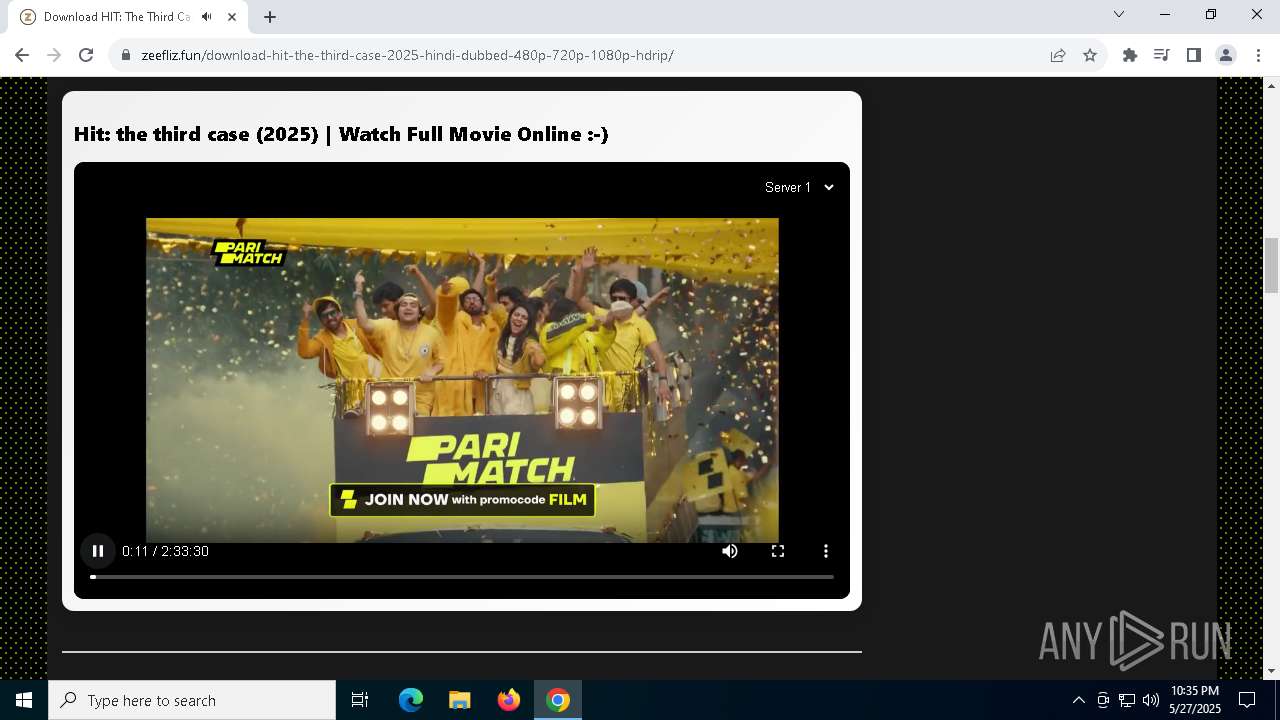This screenshot has width=1280, height=720.
Task: Pause the video playback
Action: pyautogui.click(x=98, y=551)
